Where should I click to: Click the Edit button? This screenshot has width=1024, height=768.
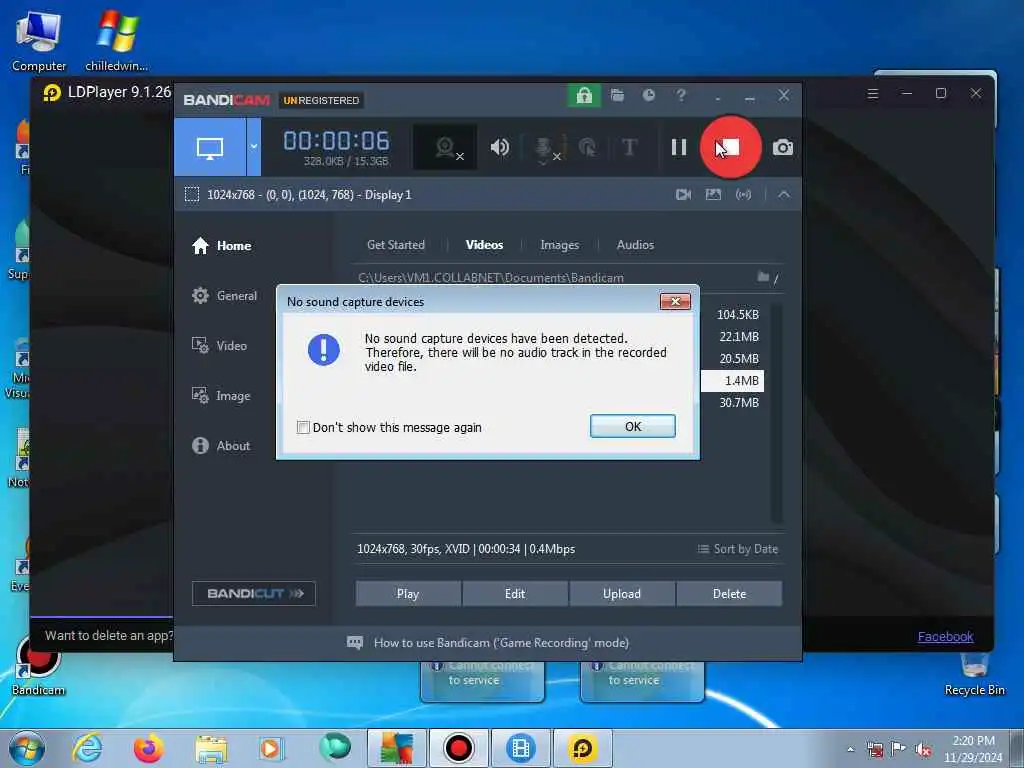pos(515,594)
